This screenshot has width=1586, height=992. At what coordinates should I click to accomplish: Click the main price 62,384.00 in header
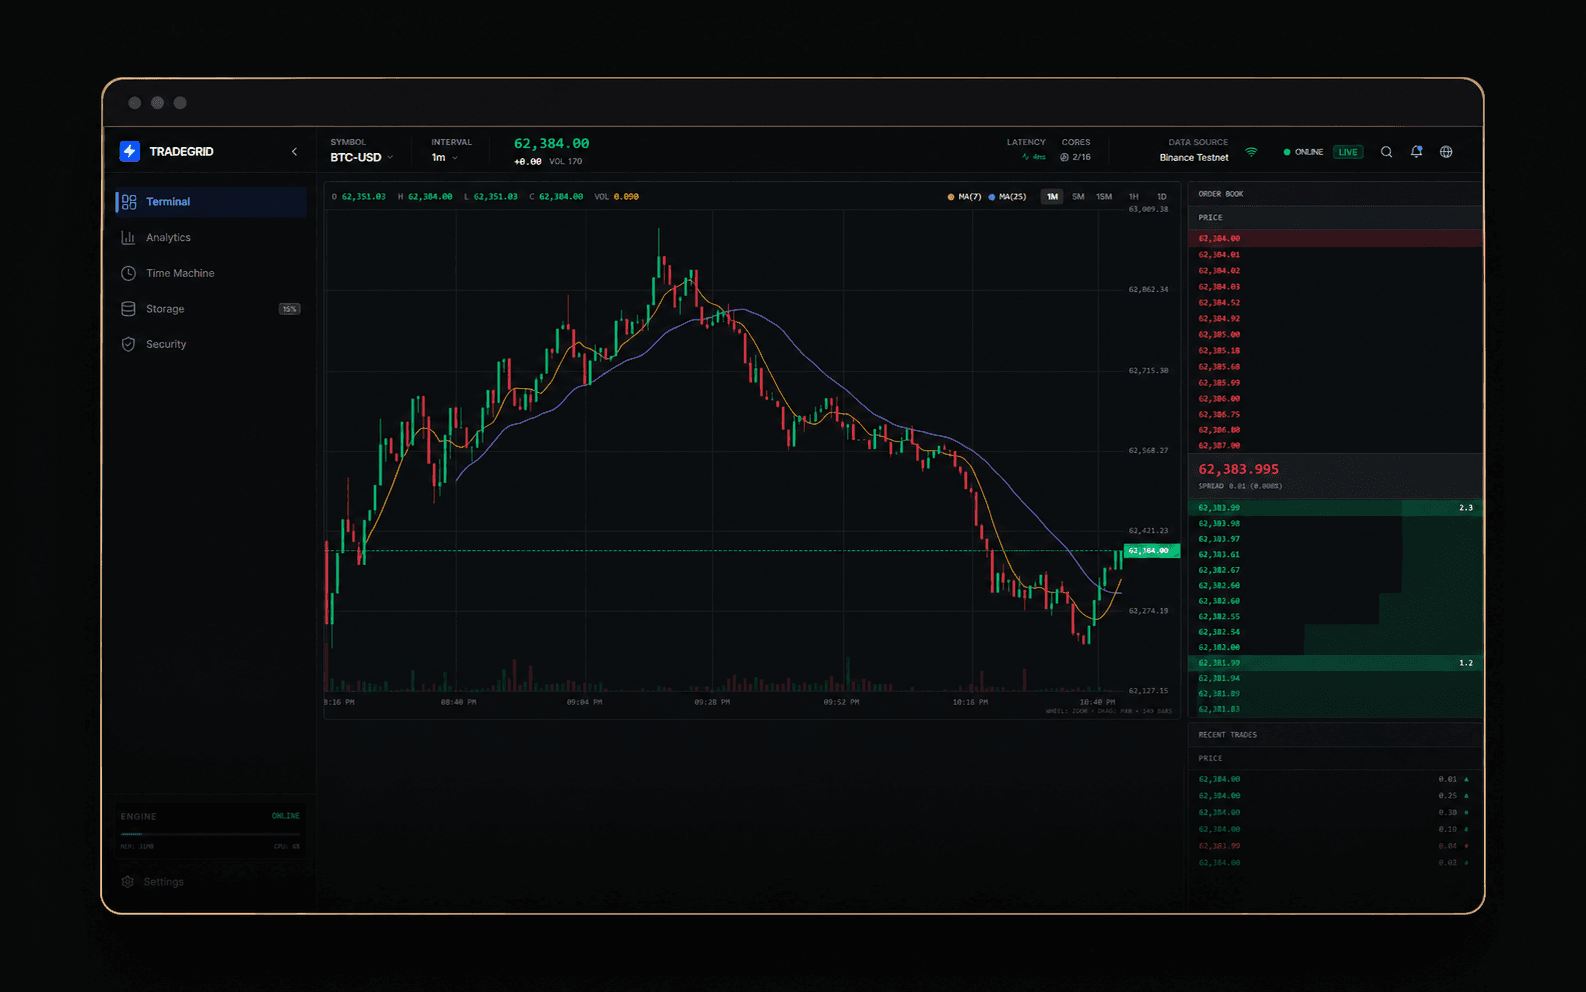click(551, 144)
